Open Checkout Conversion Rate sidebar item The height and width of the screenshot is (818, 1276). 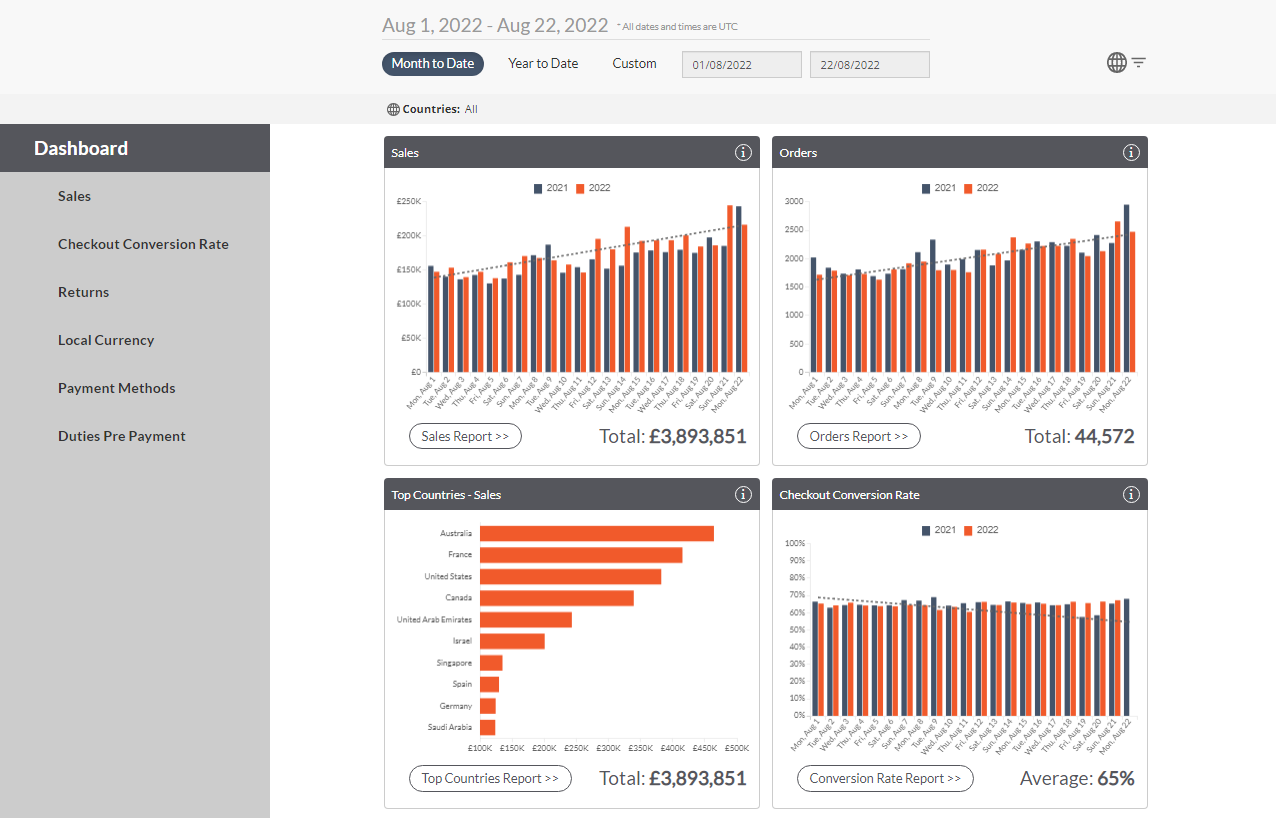point(143,244)
